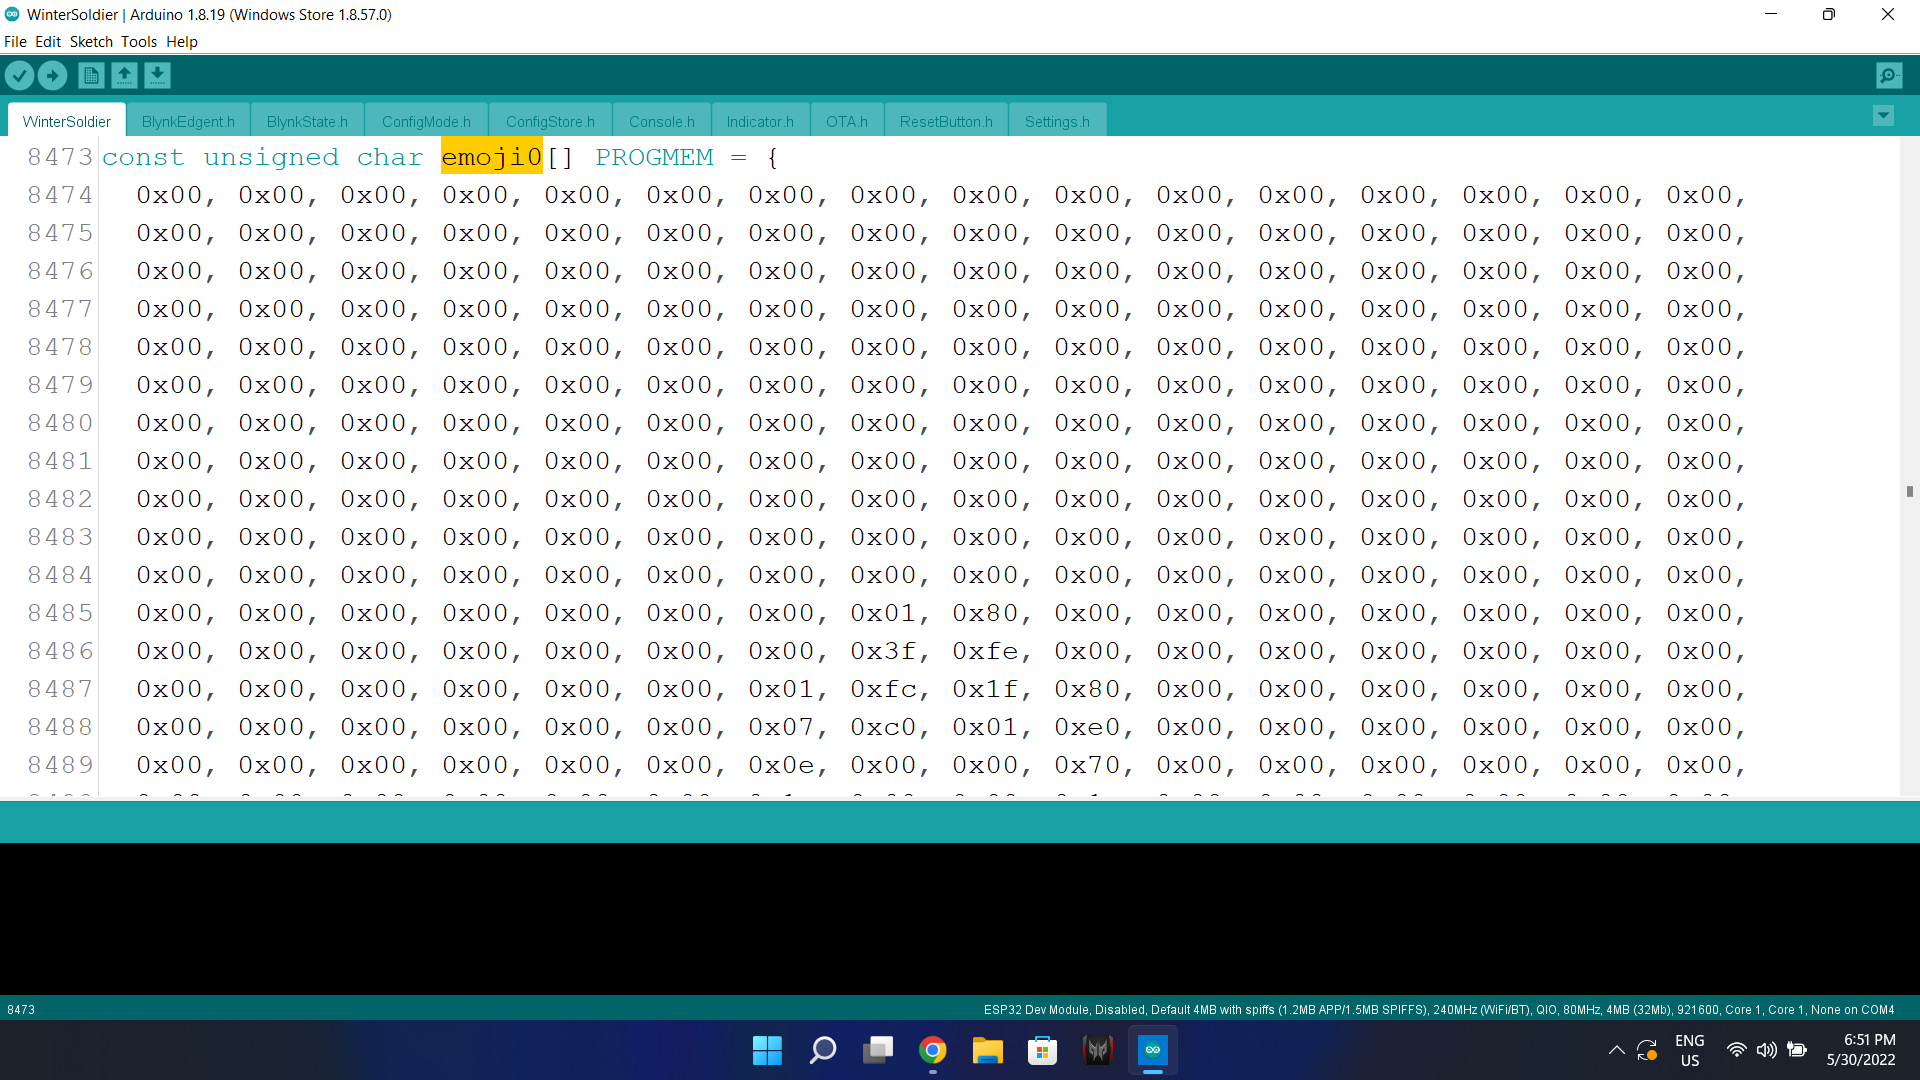Click the Upload sketch button
Screen dimensions: 1920x1080
[52, 75]
